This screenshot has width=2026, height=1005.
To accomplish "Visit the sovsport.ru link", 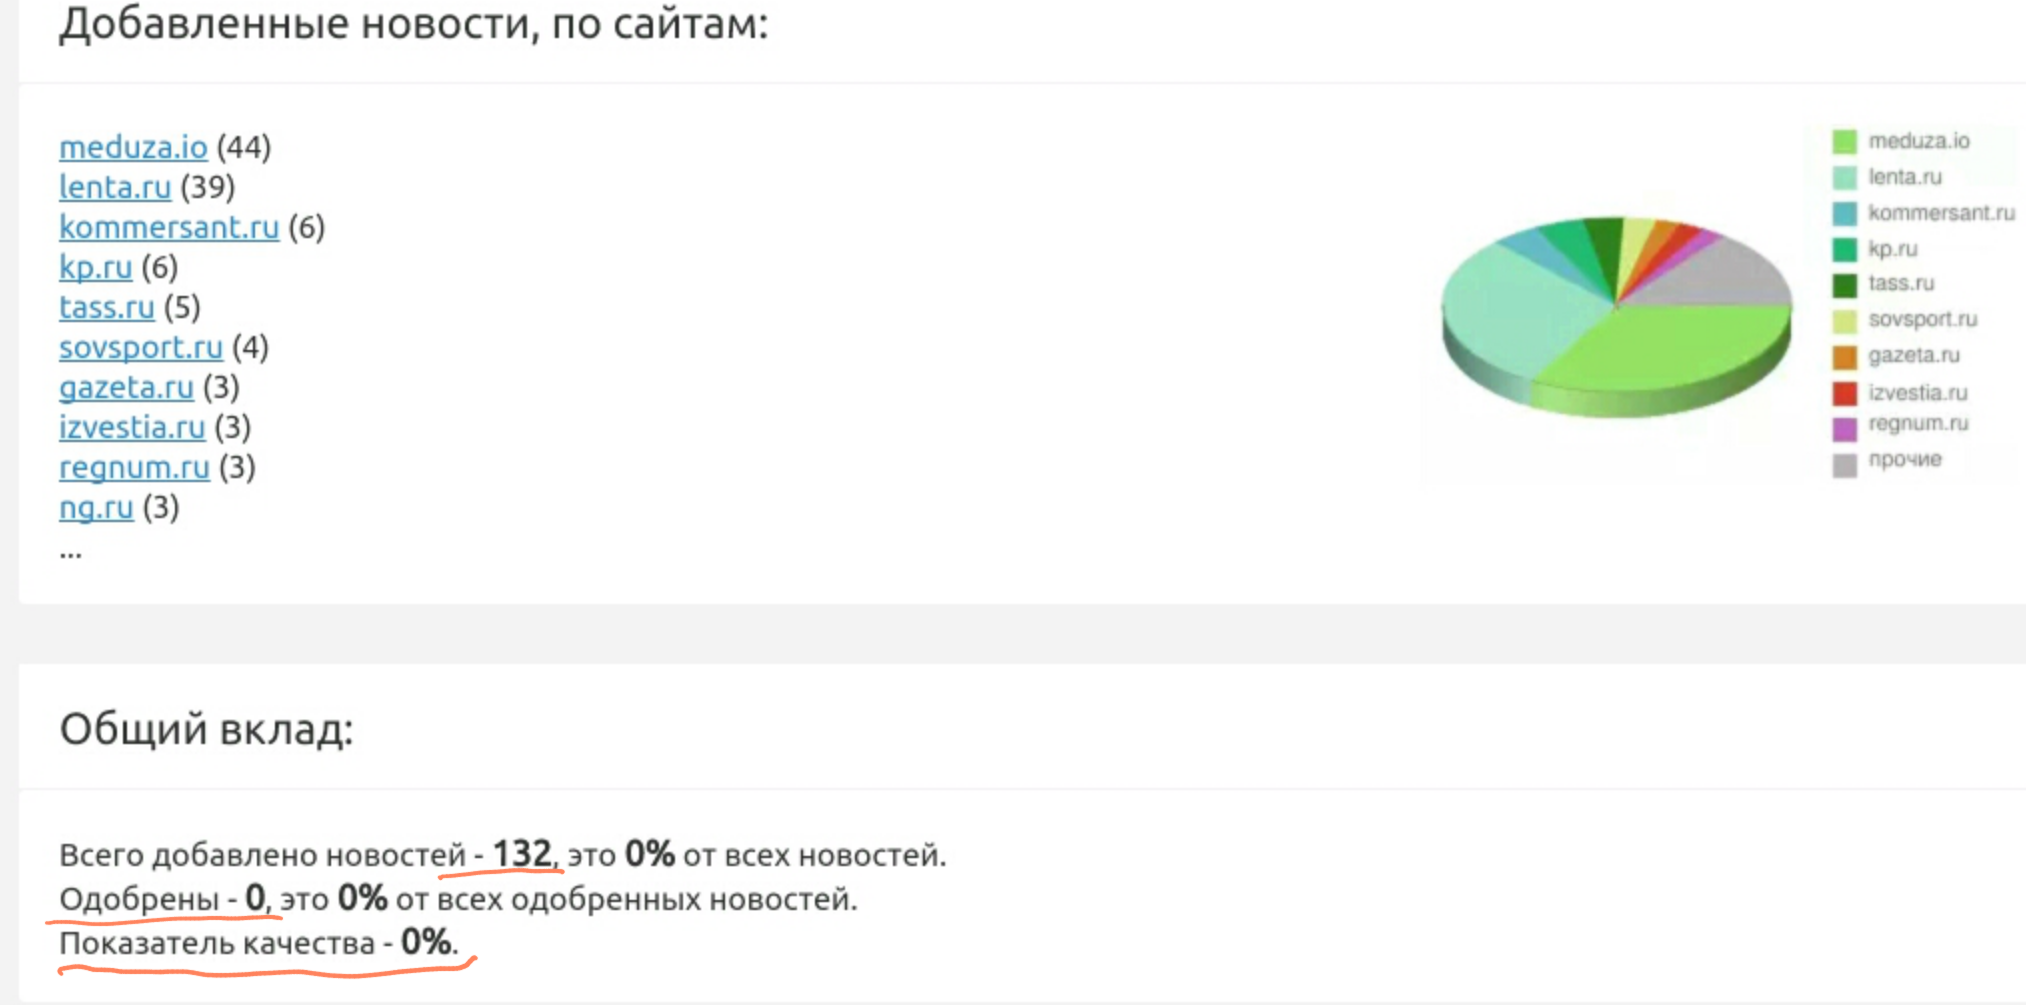I will (141, 347).
